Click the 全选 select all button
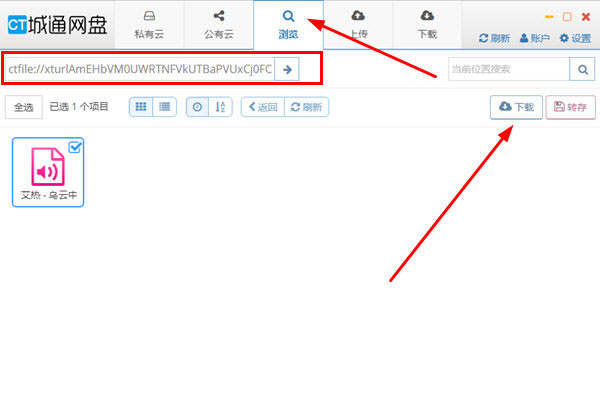This screenshot has width=600, height=403. 24,107
